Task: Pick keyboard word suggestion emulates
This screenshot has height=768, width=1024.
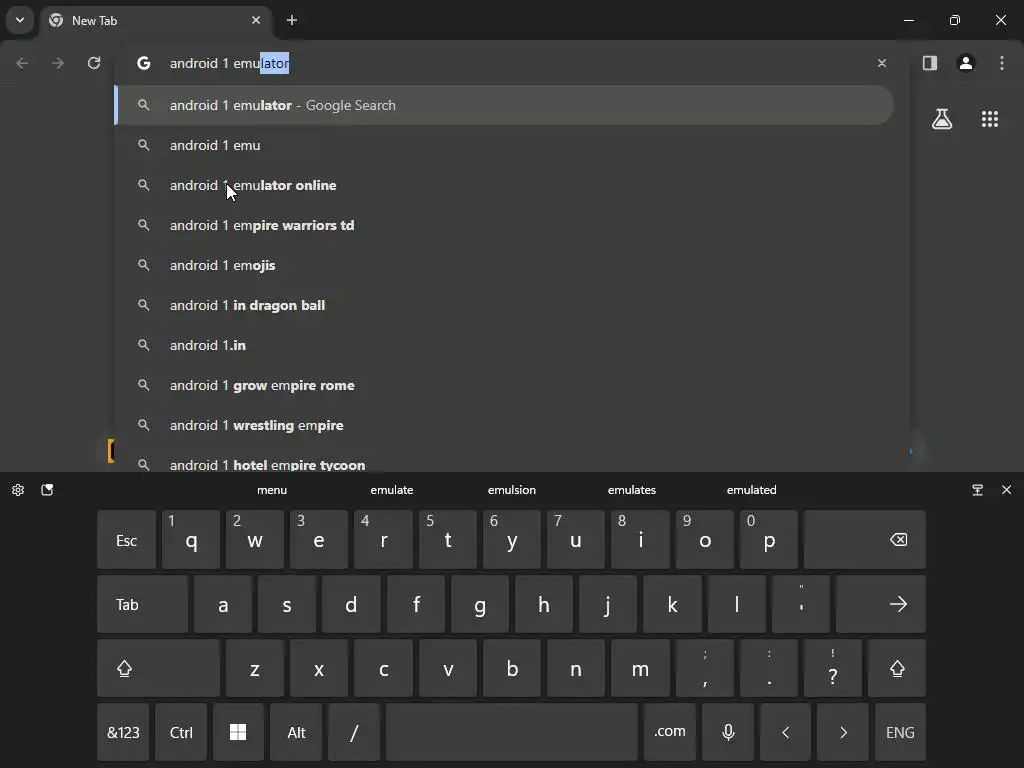Action: 632,490
